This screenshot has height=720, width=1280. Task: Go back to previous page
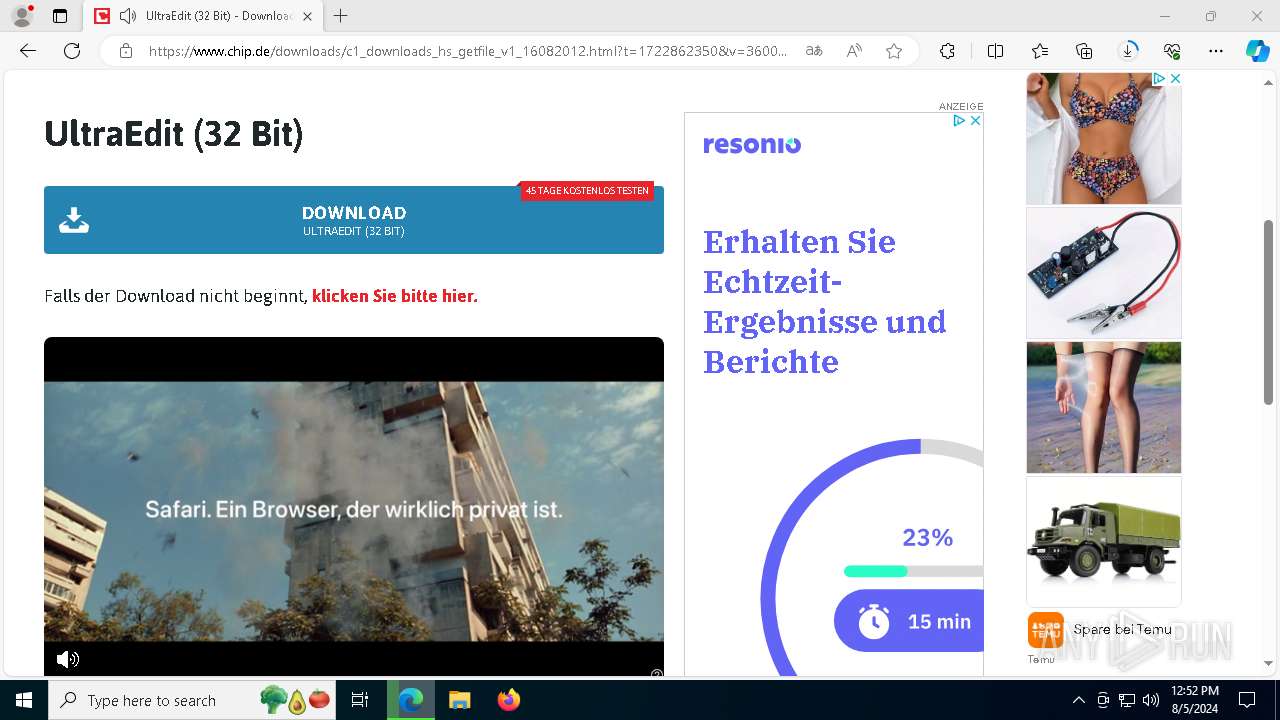(28, 51)
